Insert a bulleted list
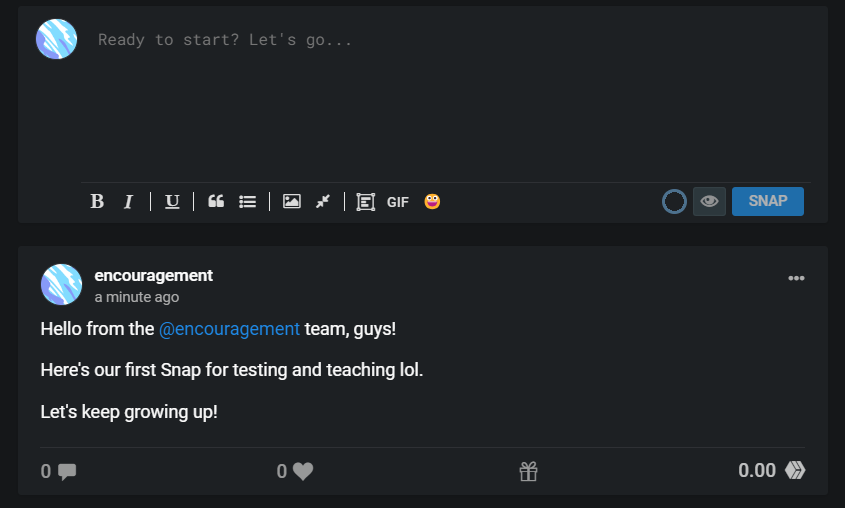845x508 pixels. pos(247,201)
